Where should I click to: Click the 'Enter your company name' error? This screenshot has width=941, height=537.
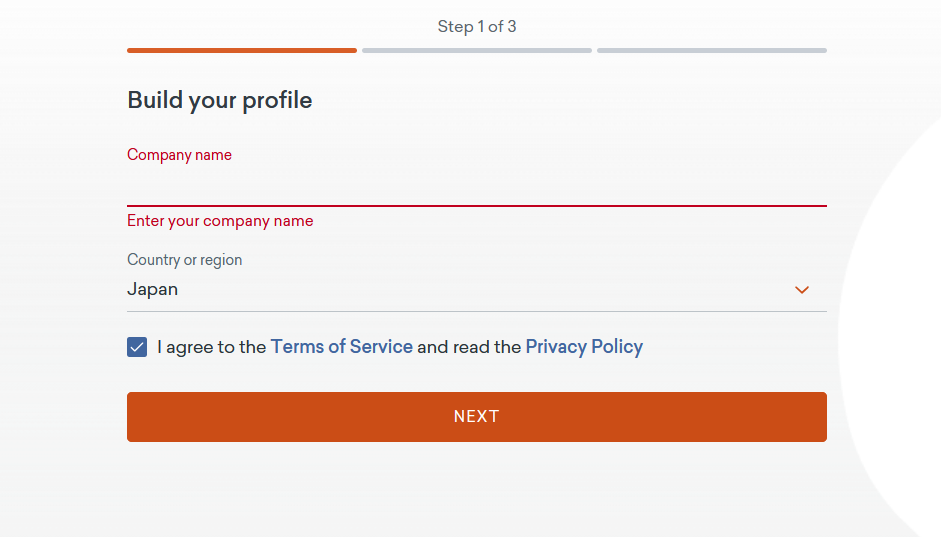coord(220,221)
